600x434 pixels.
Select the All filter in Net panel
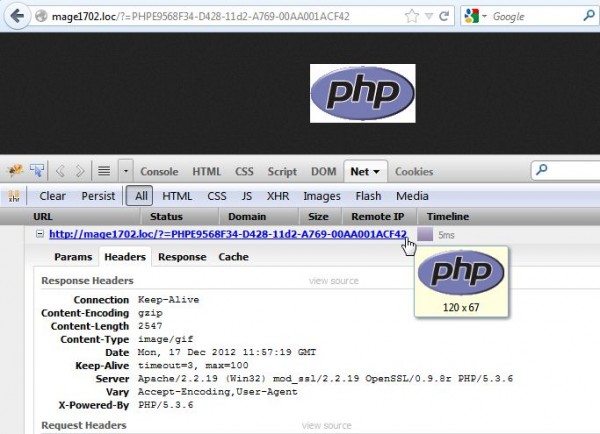[x=140, y=196]
